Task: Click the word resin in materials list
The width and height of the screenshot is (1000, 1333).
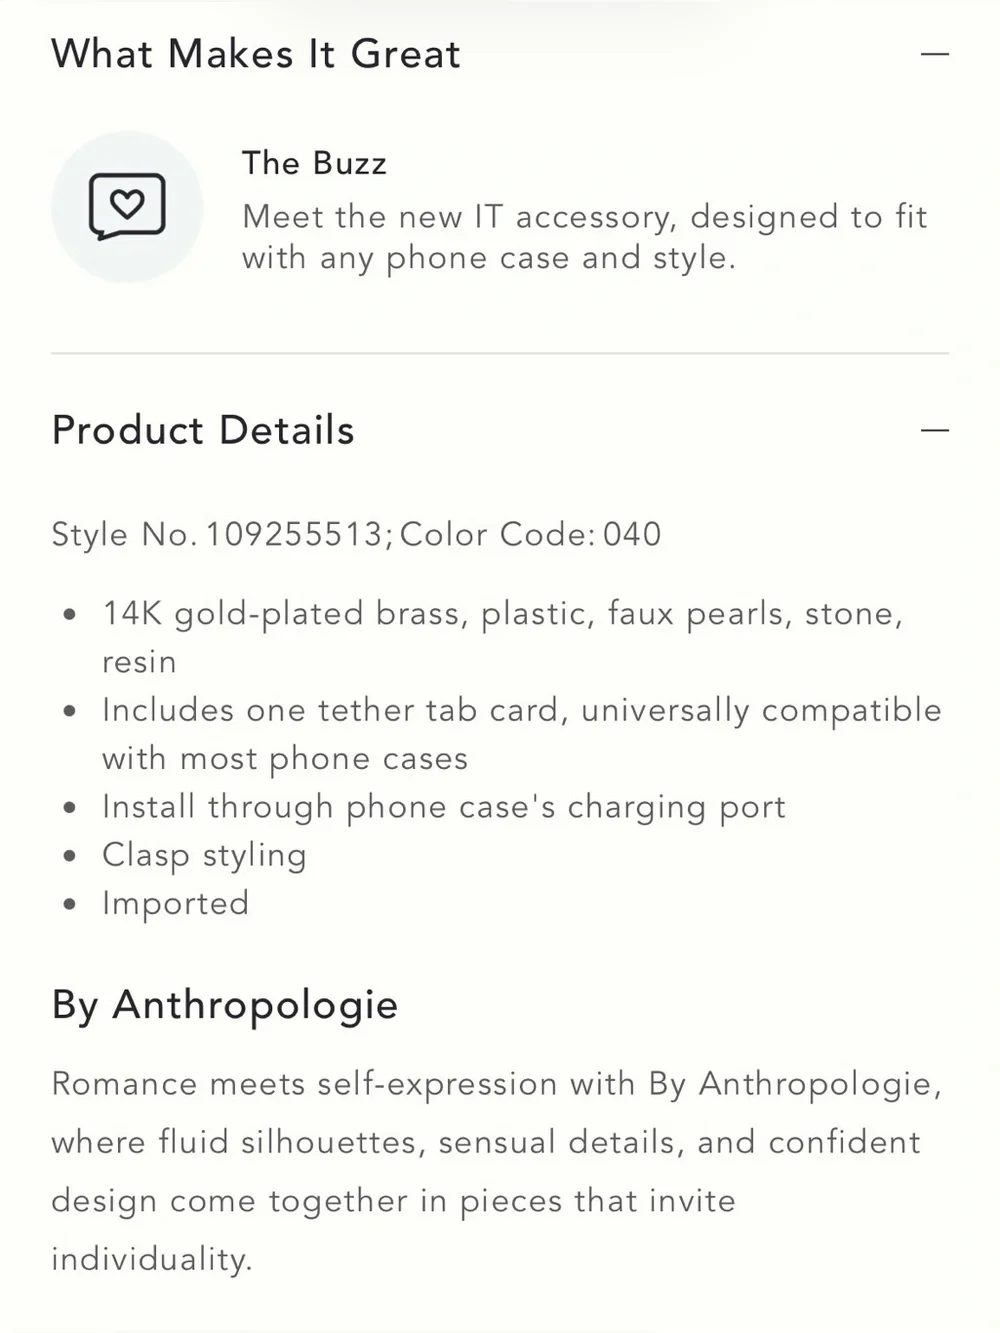Action: pyautogui.click(x=139, y=662)
